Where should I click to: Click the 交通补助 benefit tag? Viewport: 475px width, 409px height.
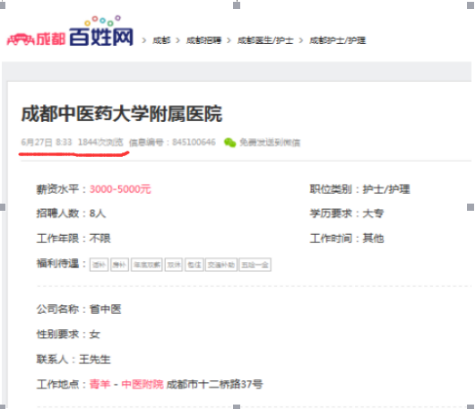pos(221,265)
